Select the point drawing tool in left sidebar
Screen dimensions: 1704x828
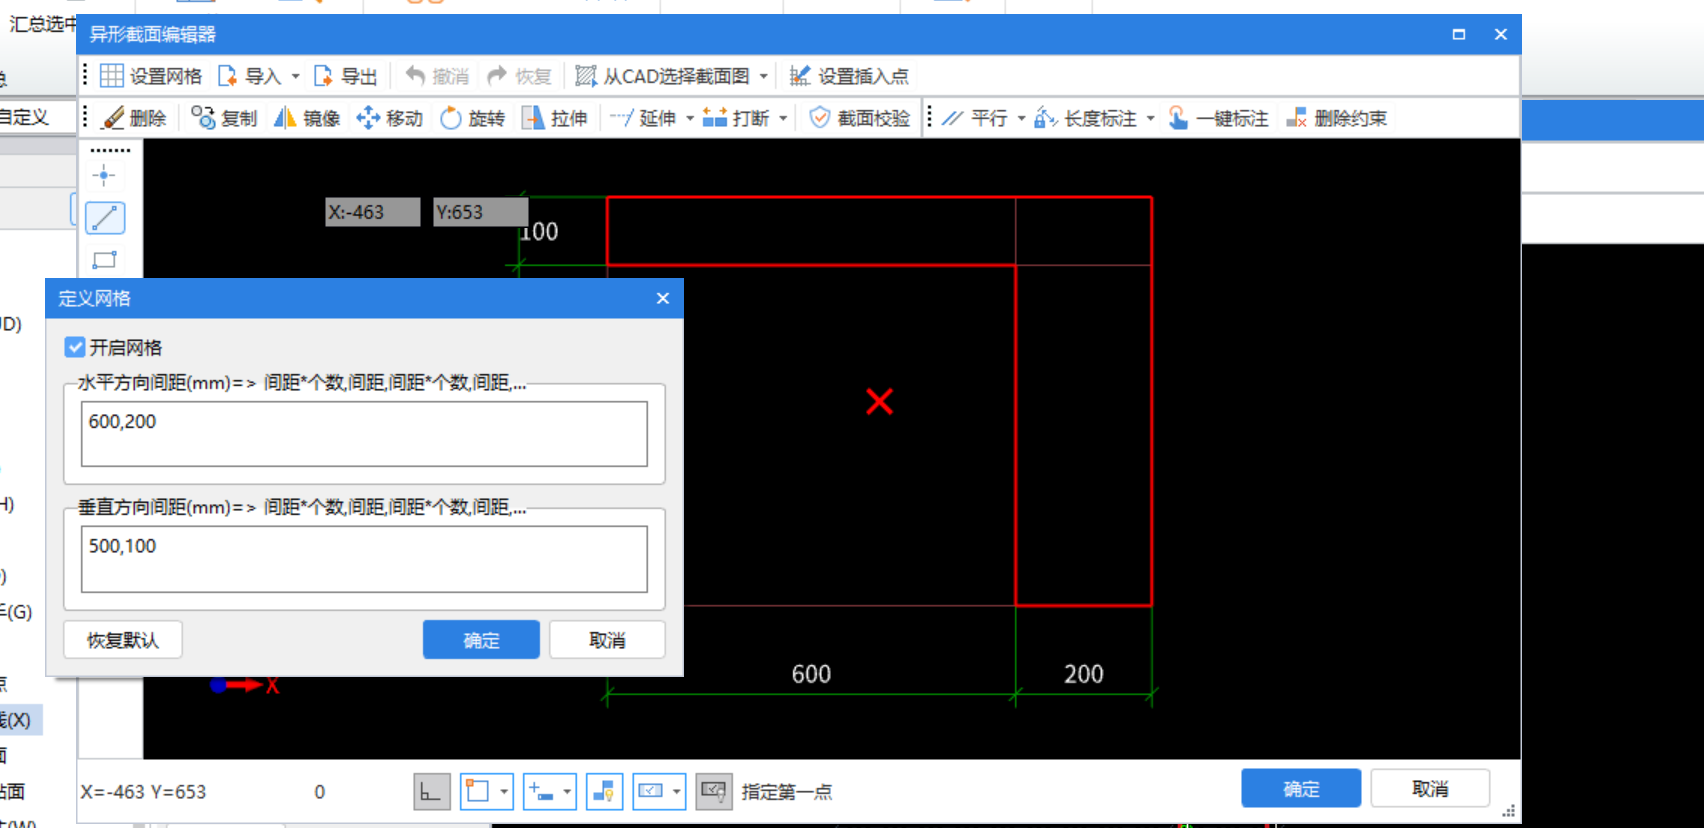pyautogui.click(x=104, y=176)
